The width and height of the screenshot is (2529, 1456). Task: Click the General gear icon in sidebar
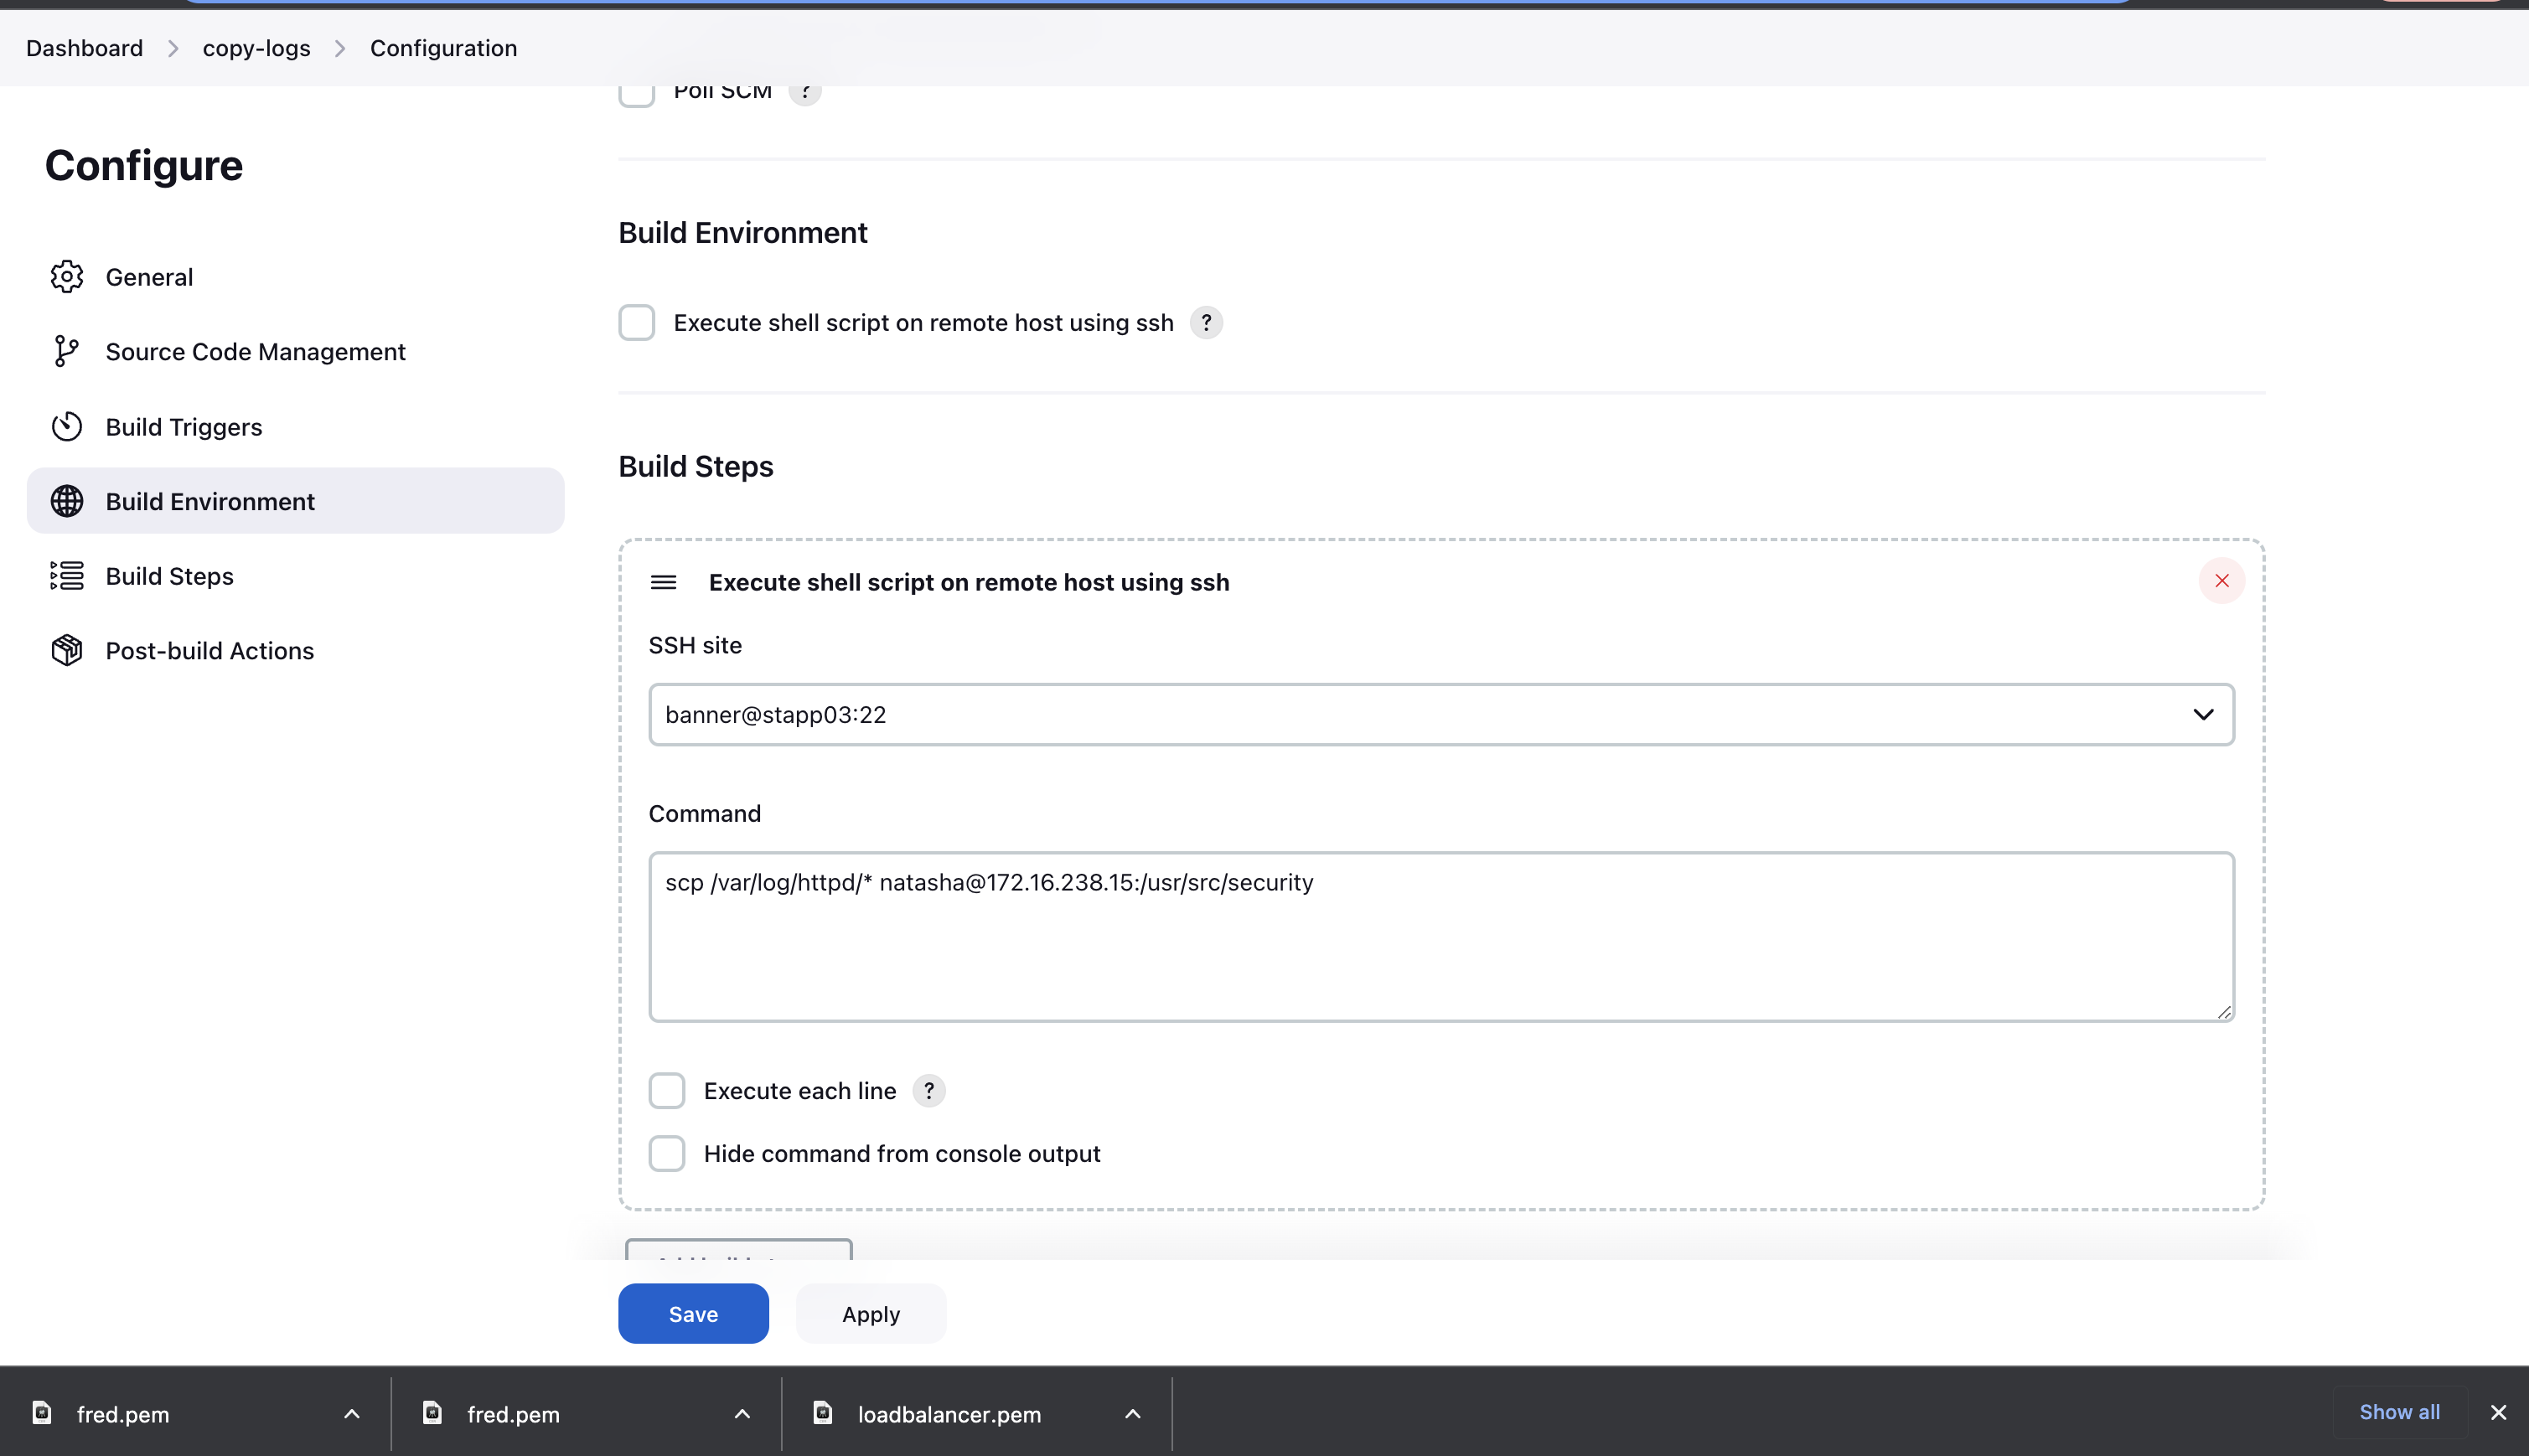coord(66,276)
